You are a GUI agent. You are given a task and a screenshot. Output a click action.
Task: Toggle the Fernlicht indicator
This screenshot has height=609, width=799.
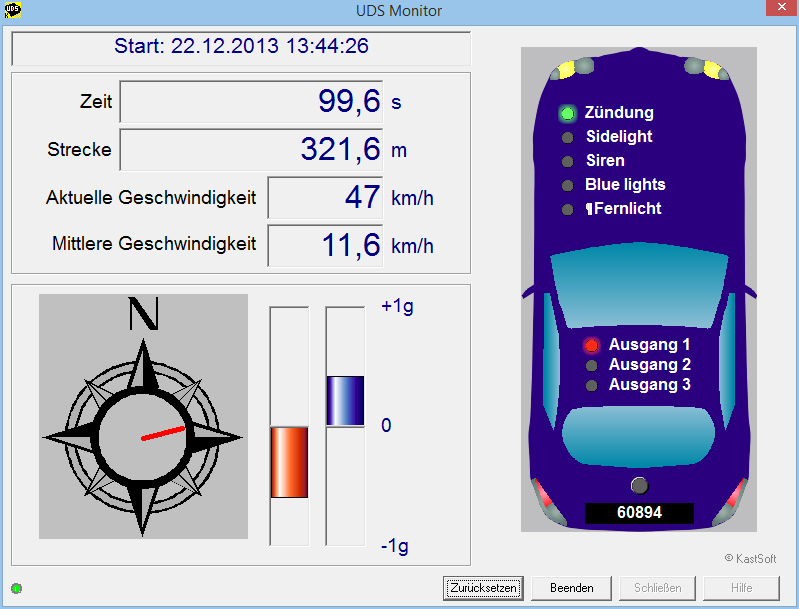(567, 209)
